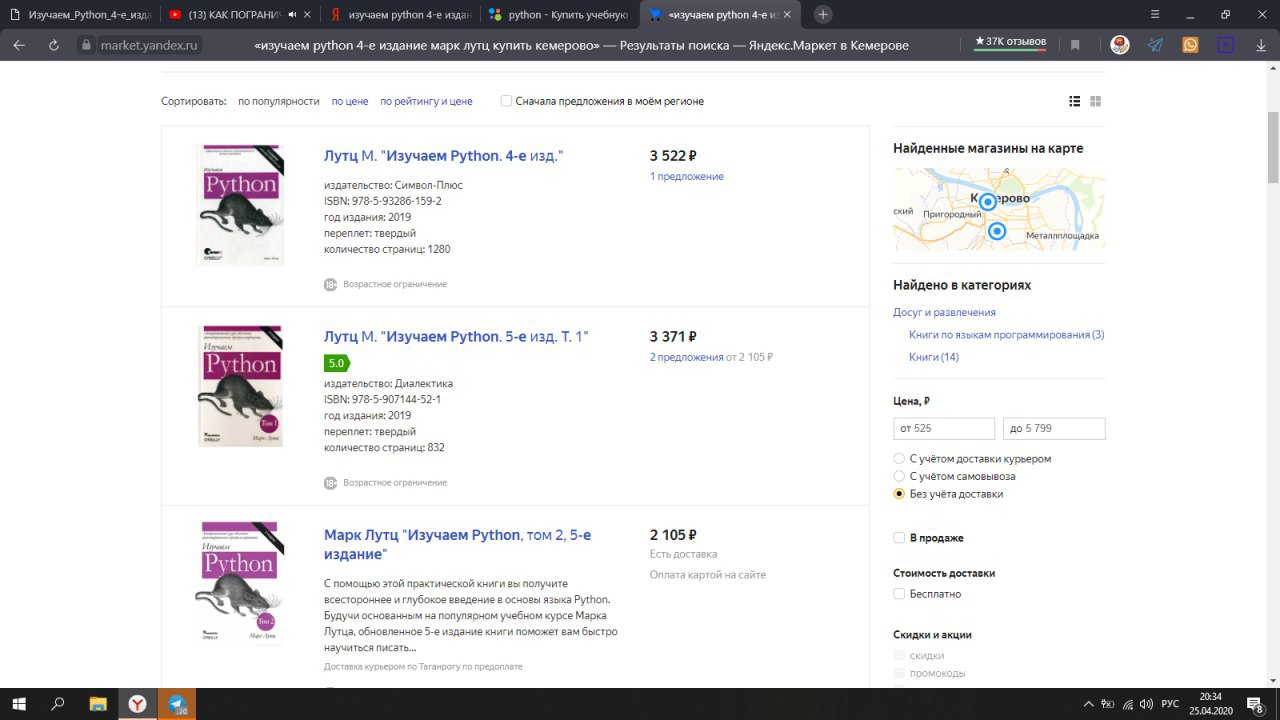Click '1 предложение' offers link
Screen dimensions: 1280x720
687,177
